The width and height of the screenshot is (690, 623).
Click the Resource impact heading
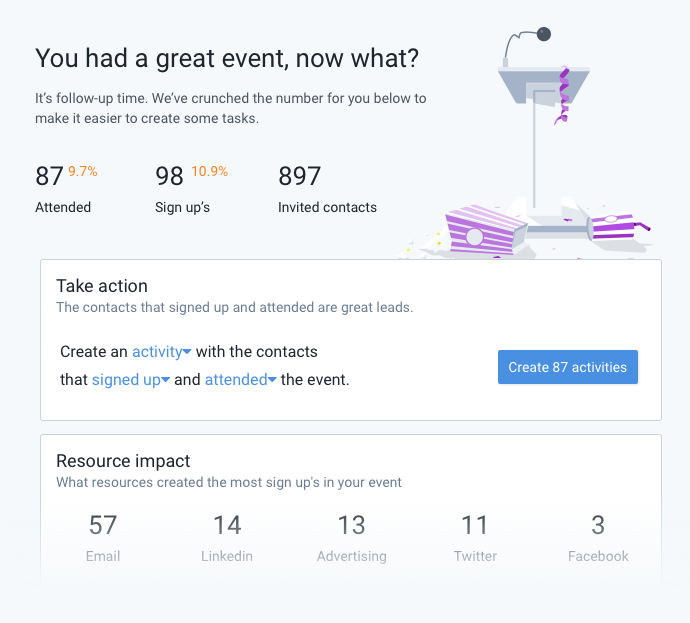(123, 461)
